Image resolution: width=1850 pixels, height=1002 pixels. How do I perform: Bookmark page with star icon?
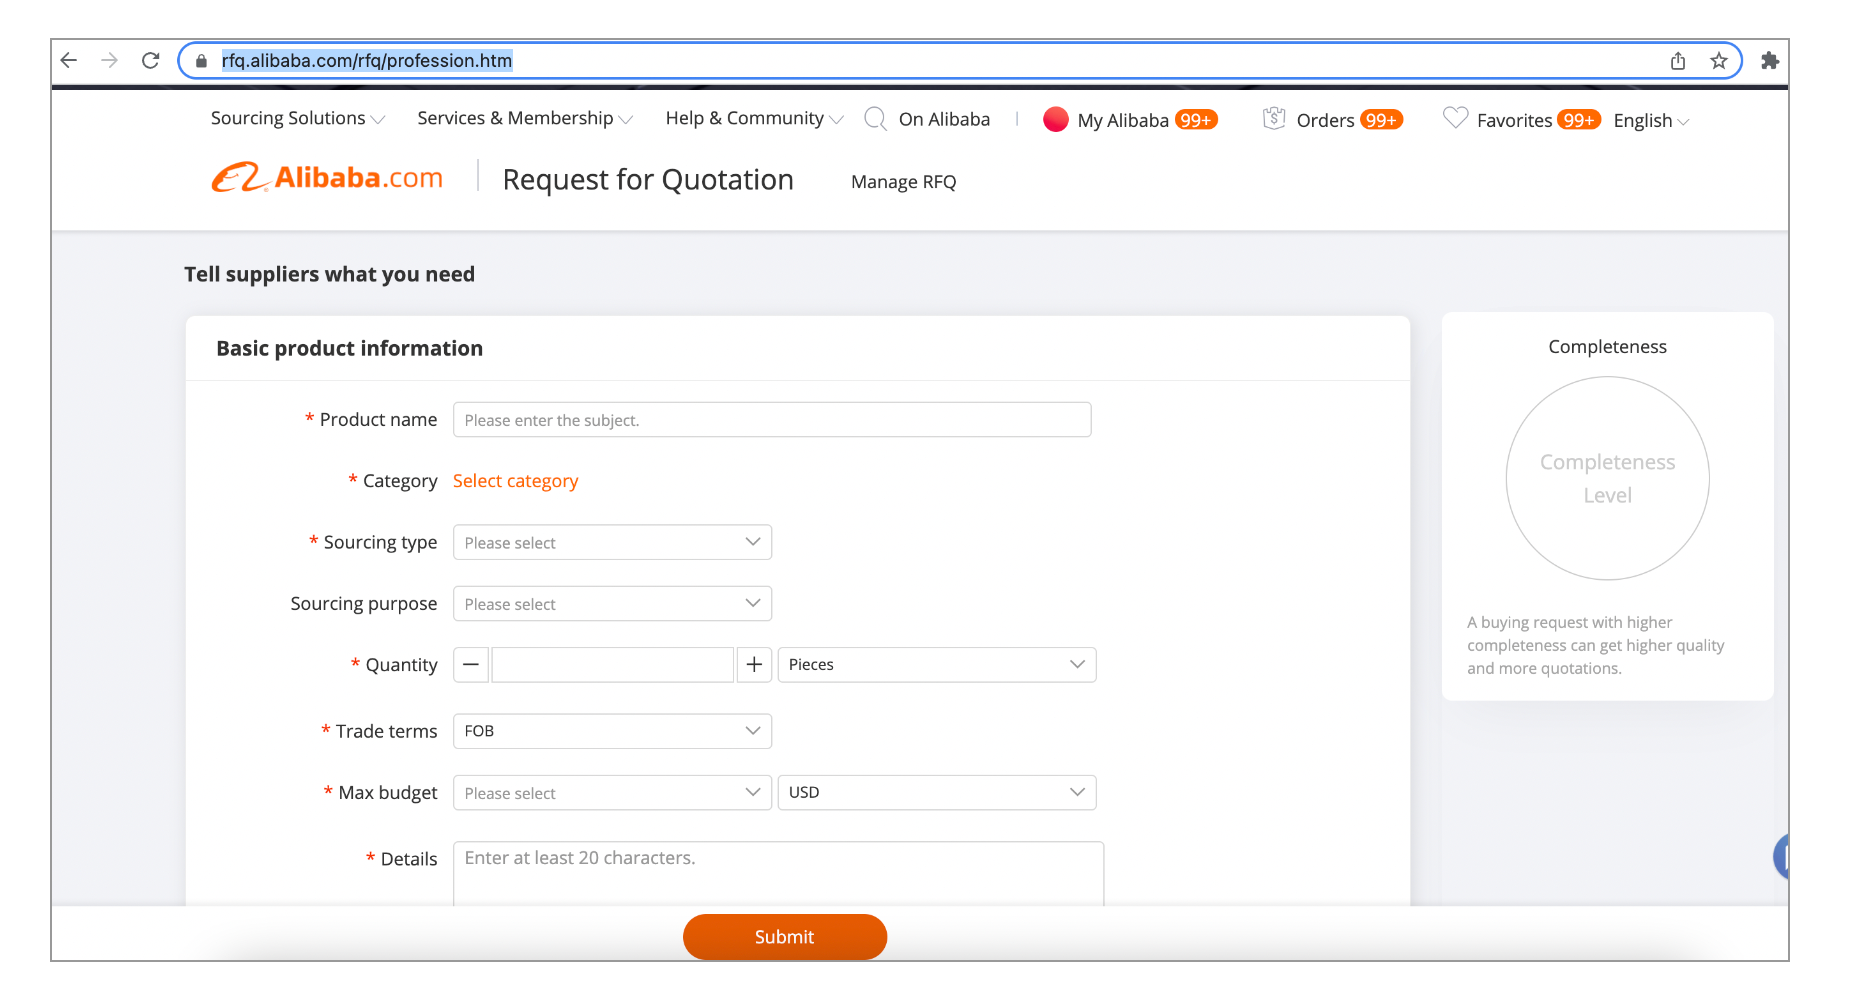[x=1719, y=61]
